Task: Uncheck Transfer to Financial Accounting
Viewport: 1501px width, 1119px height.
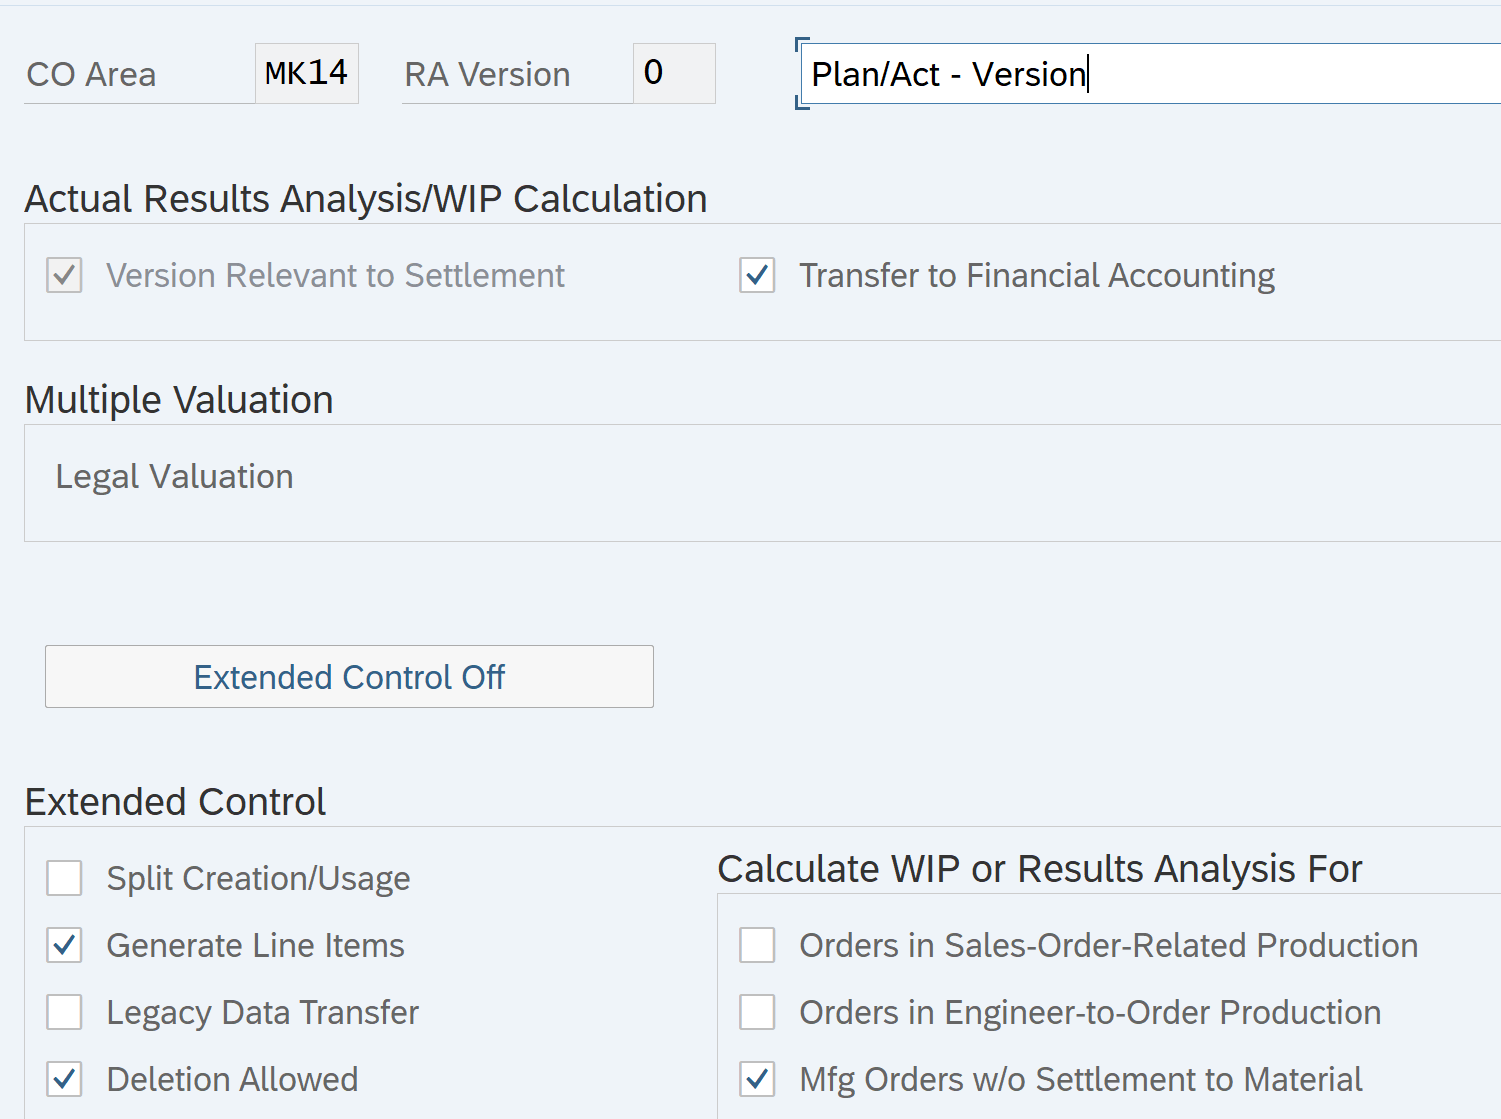Action: tap(757, 275)
